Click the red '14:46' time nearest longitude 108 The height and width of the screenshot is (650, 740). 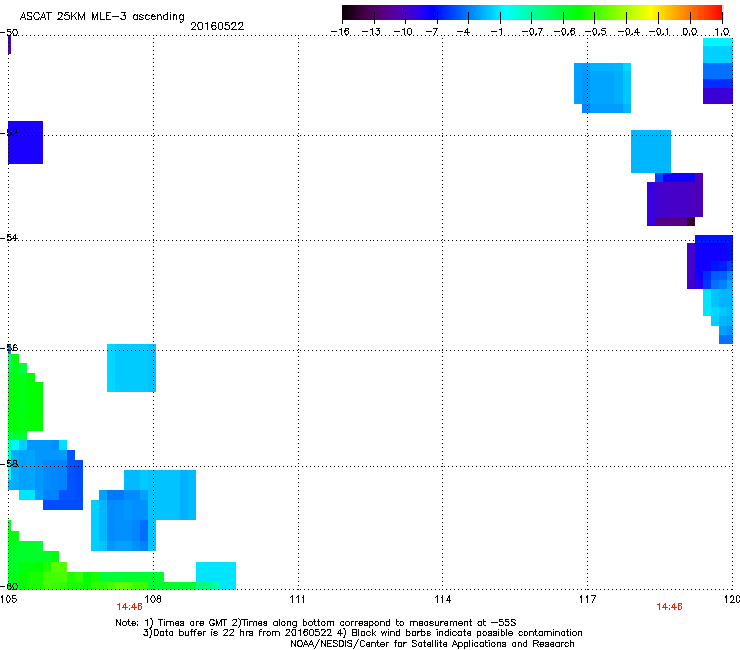(x=129, y=607)
